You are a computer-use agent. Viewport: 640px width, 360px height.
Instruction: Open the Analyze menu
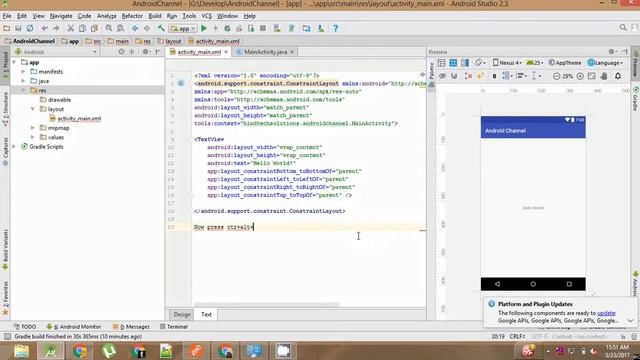(107, 16)
